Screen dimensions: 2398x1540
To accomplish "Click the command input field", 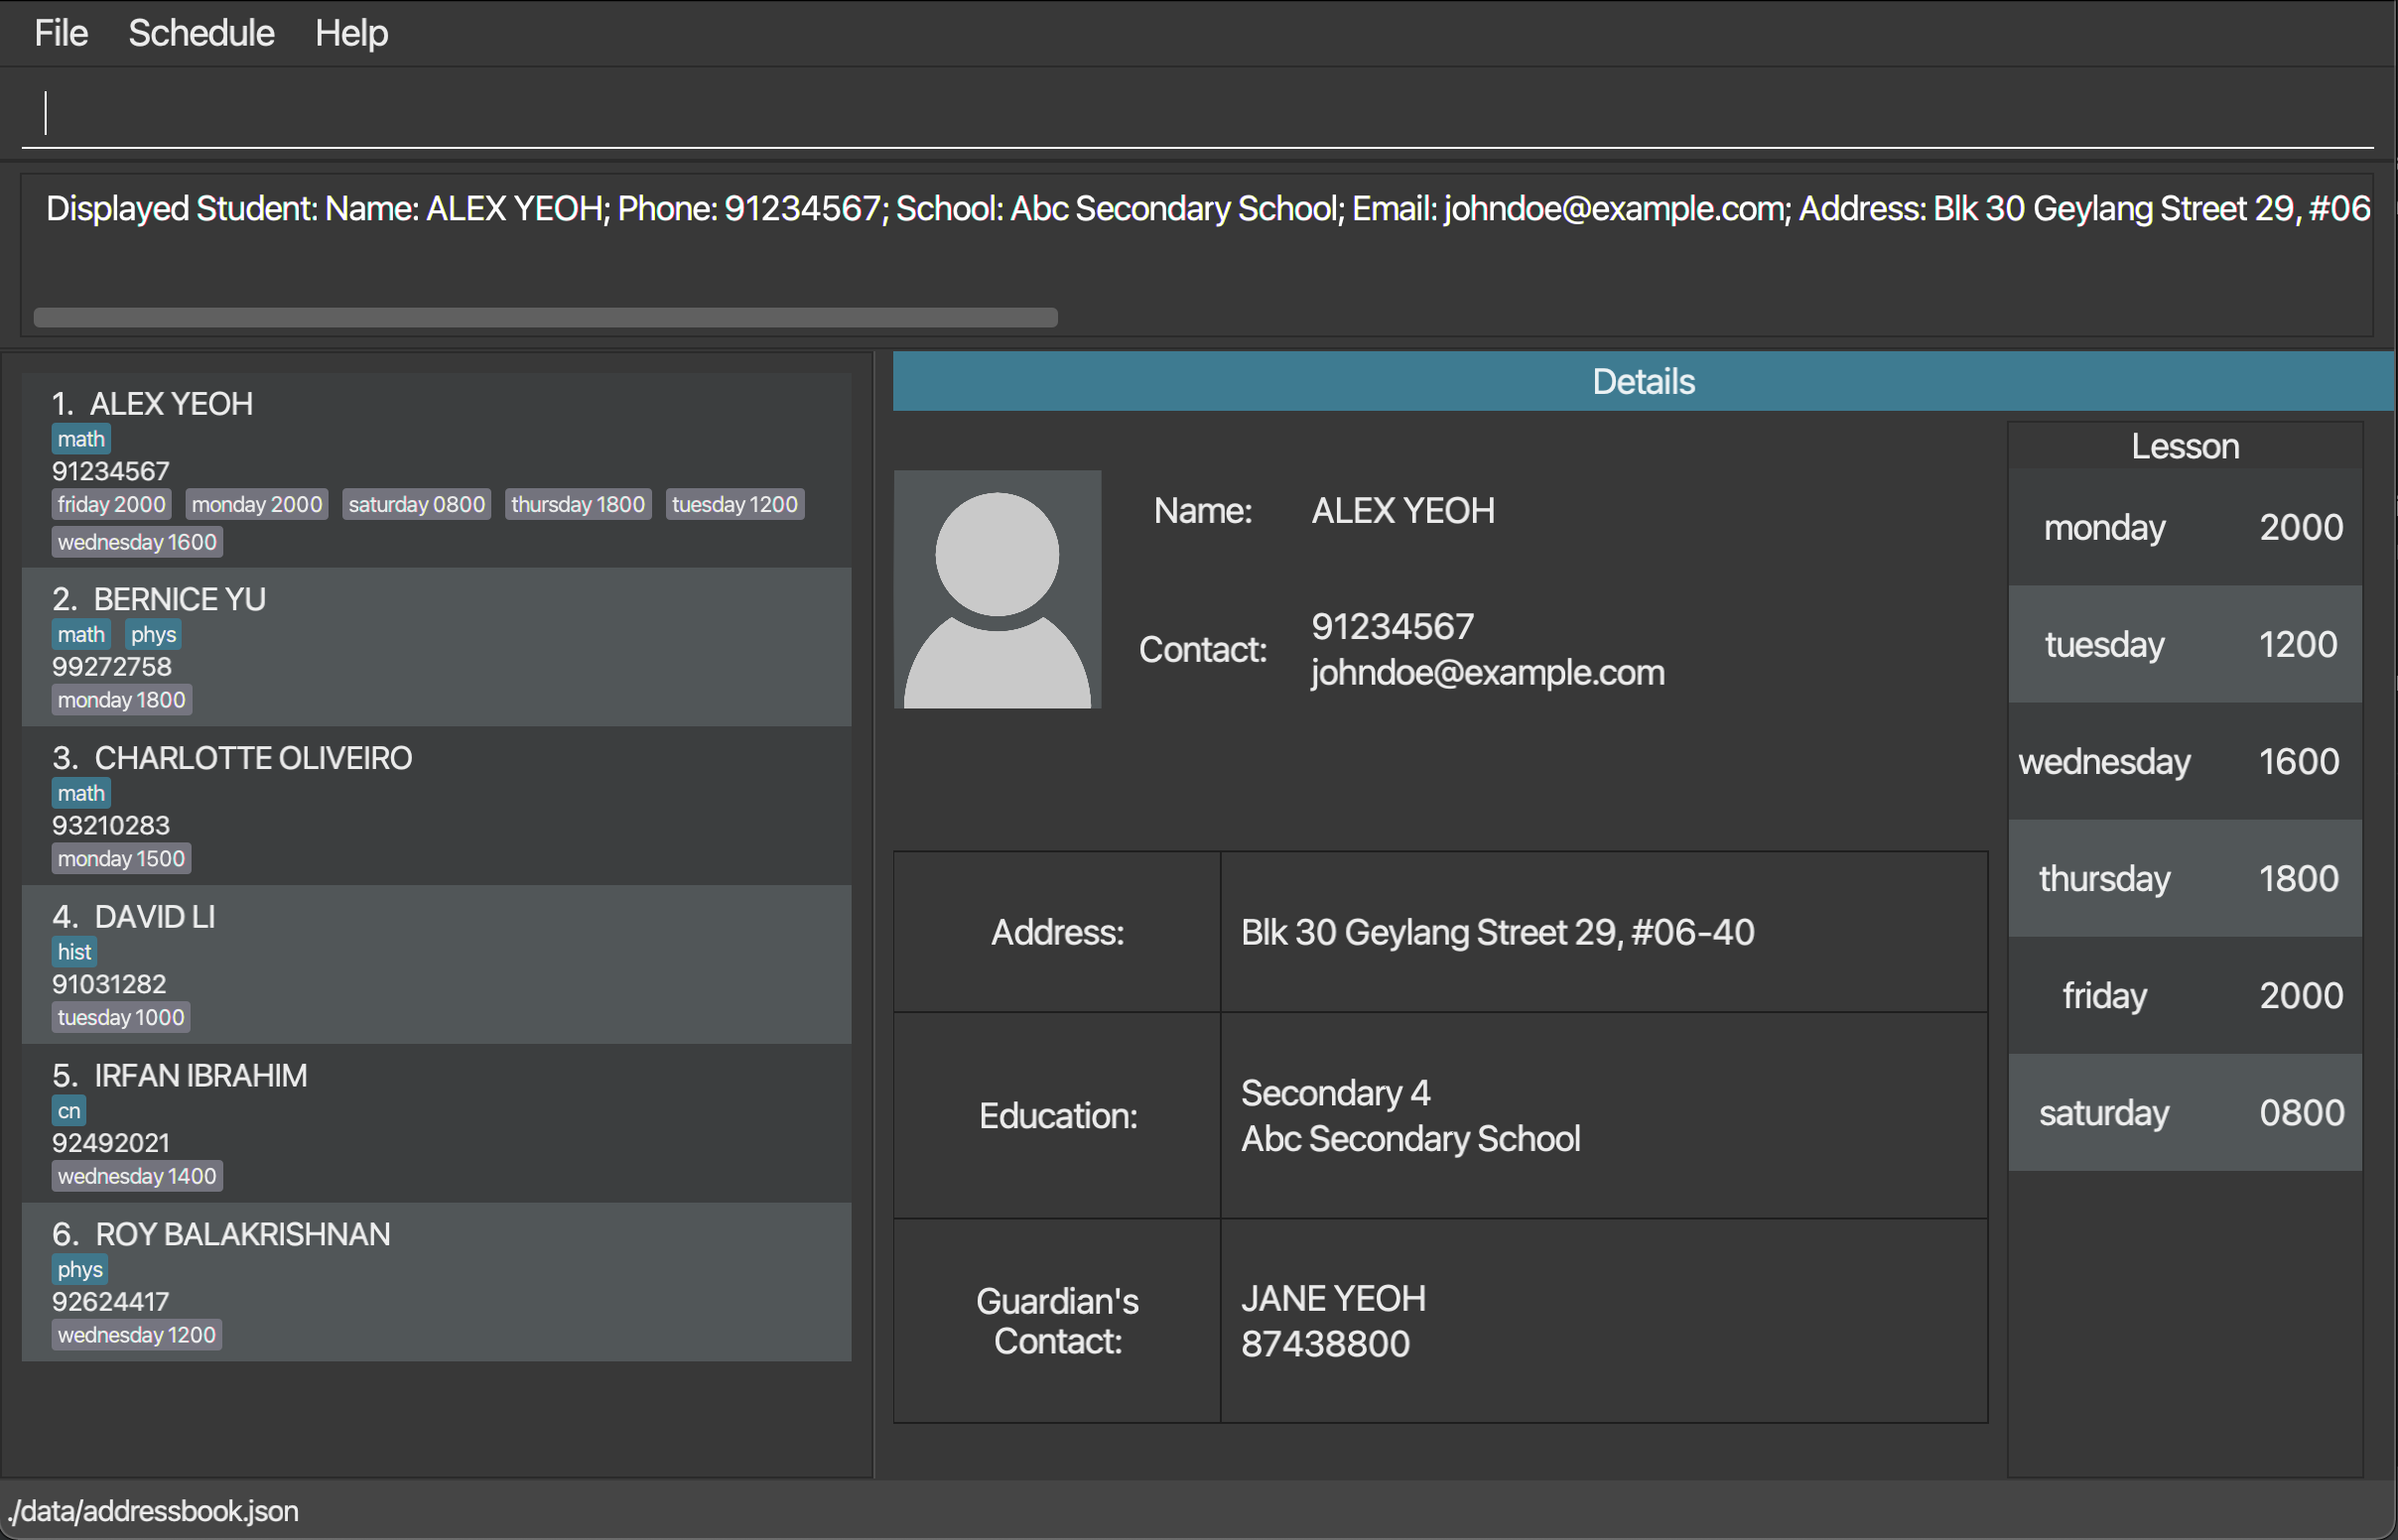I will click(x=1198, y=112).
